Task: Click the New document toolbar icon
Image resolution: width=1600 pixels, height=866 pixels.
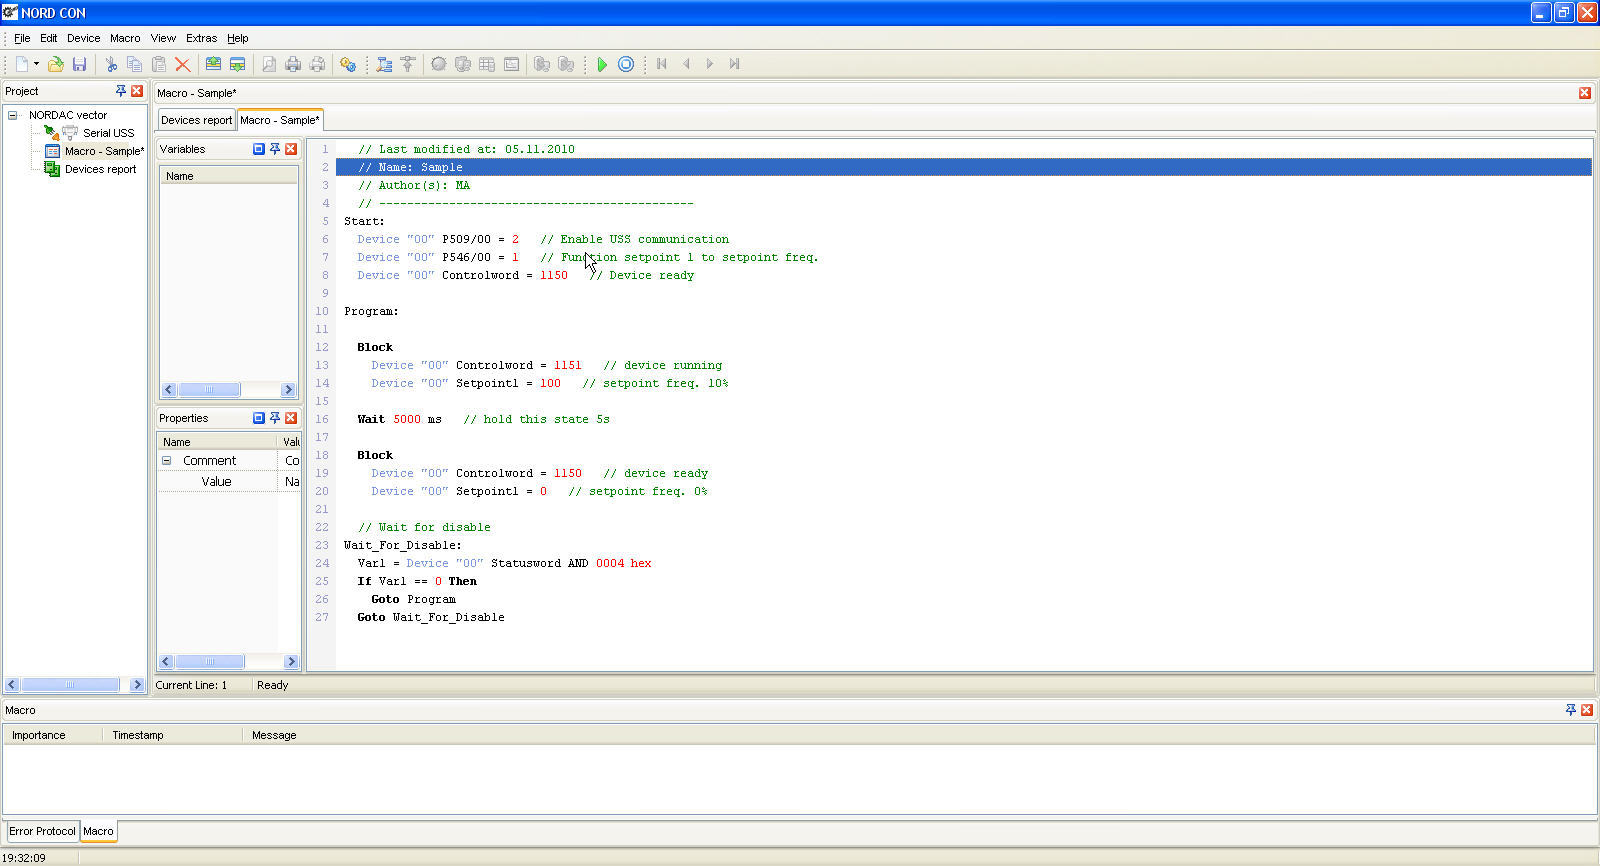Action: [x=22, y=64]
